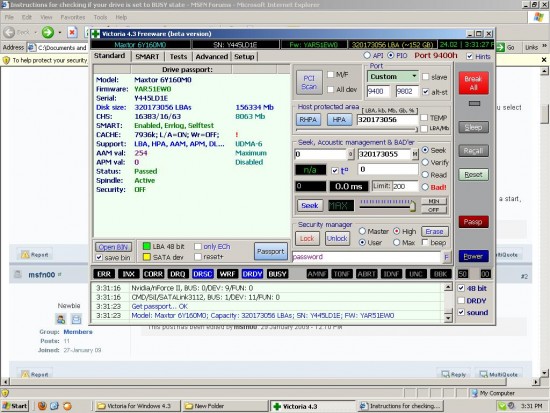Viewport: 550px width, 413px height.
Task: Click the Recall button
Action: click(473, 151)
